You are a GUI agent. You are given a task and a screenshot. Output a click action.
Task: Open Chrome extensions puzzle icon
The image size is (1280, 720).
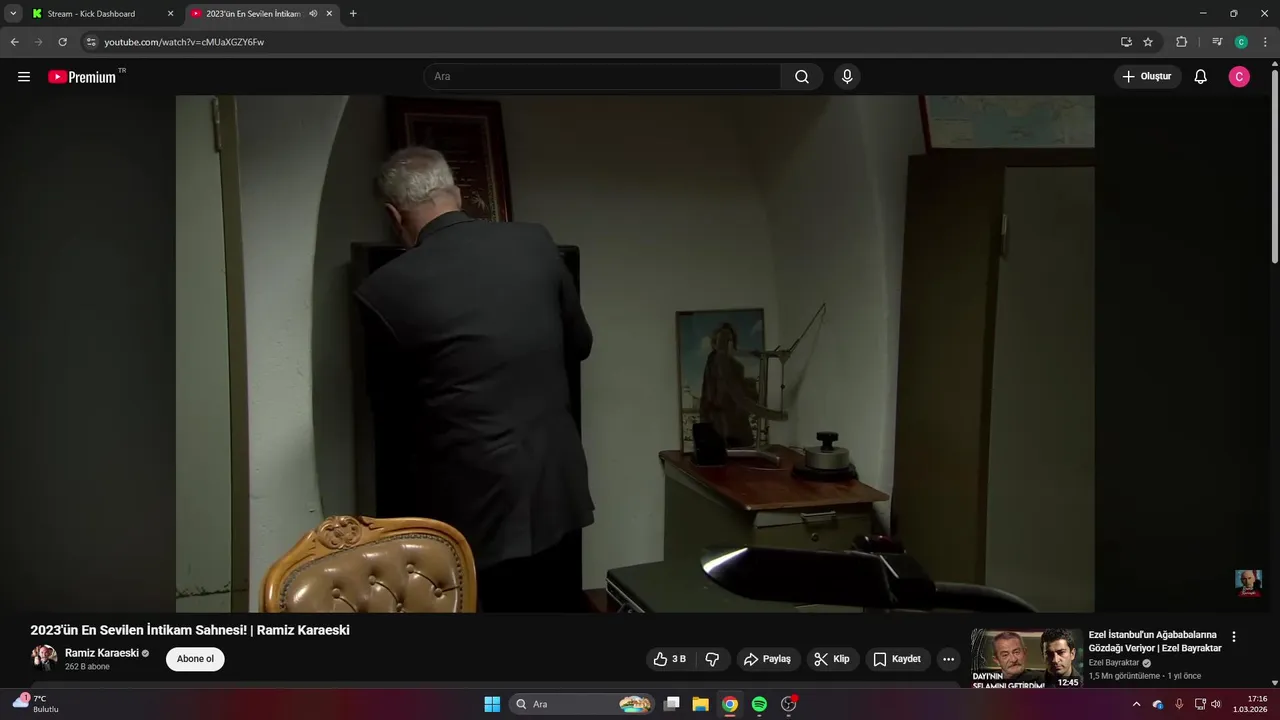click(x=1181, y=42)
